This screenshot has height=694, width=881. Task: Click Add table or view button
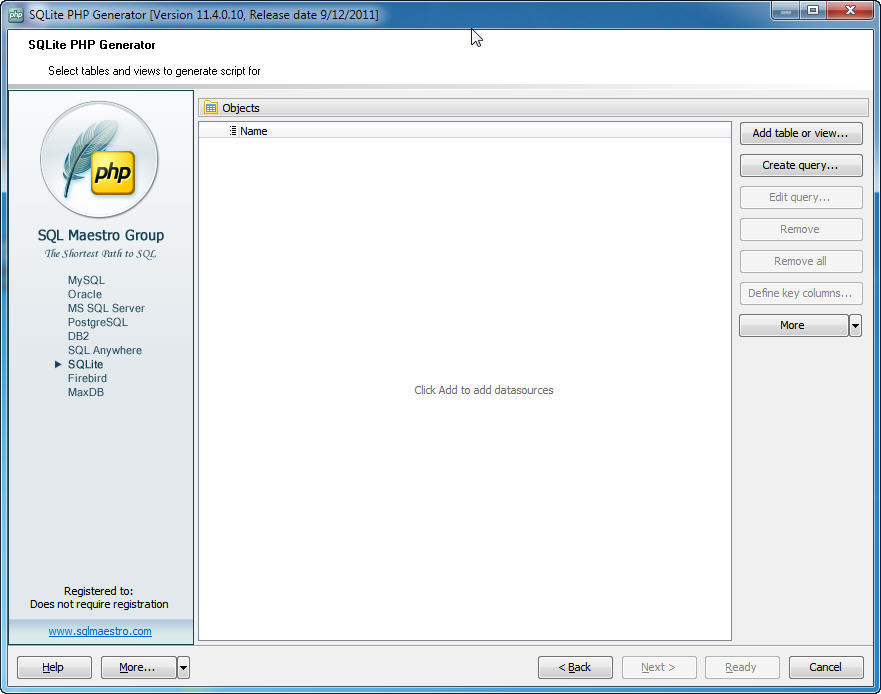click(800, 133)
